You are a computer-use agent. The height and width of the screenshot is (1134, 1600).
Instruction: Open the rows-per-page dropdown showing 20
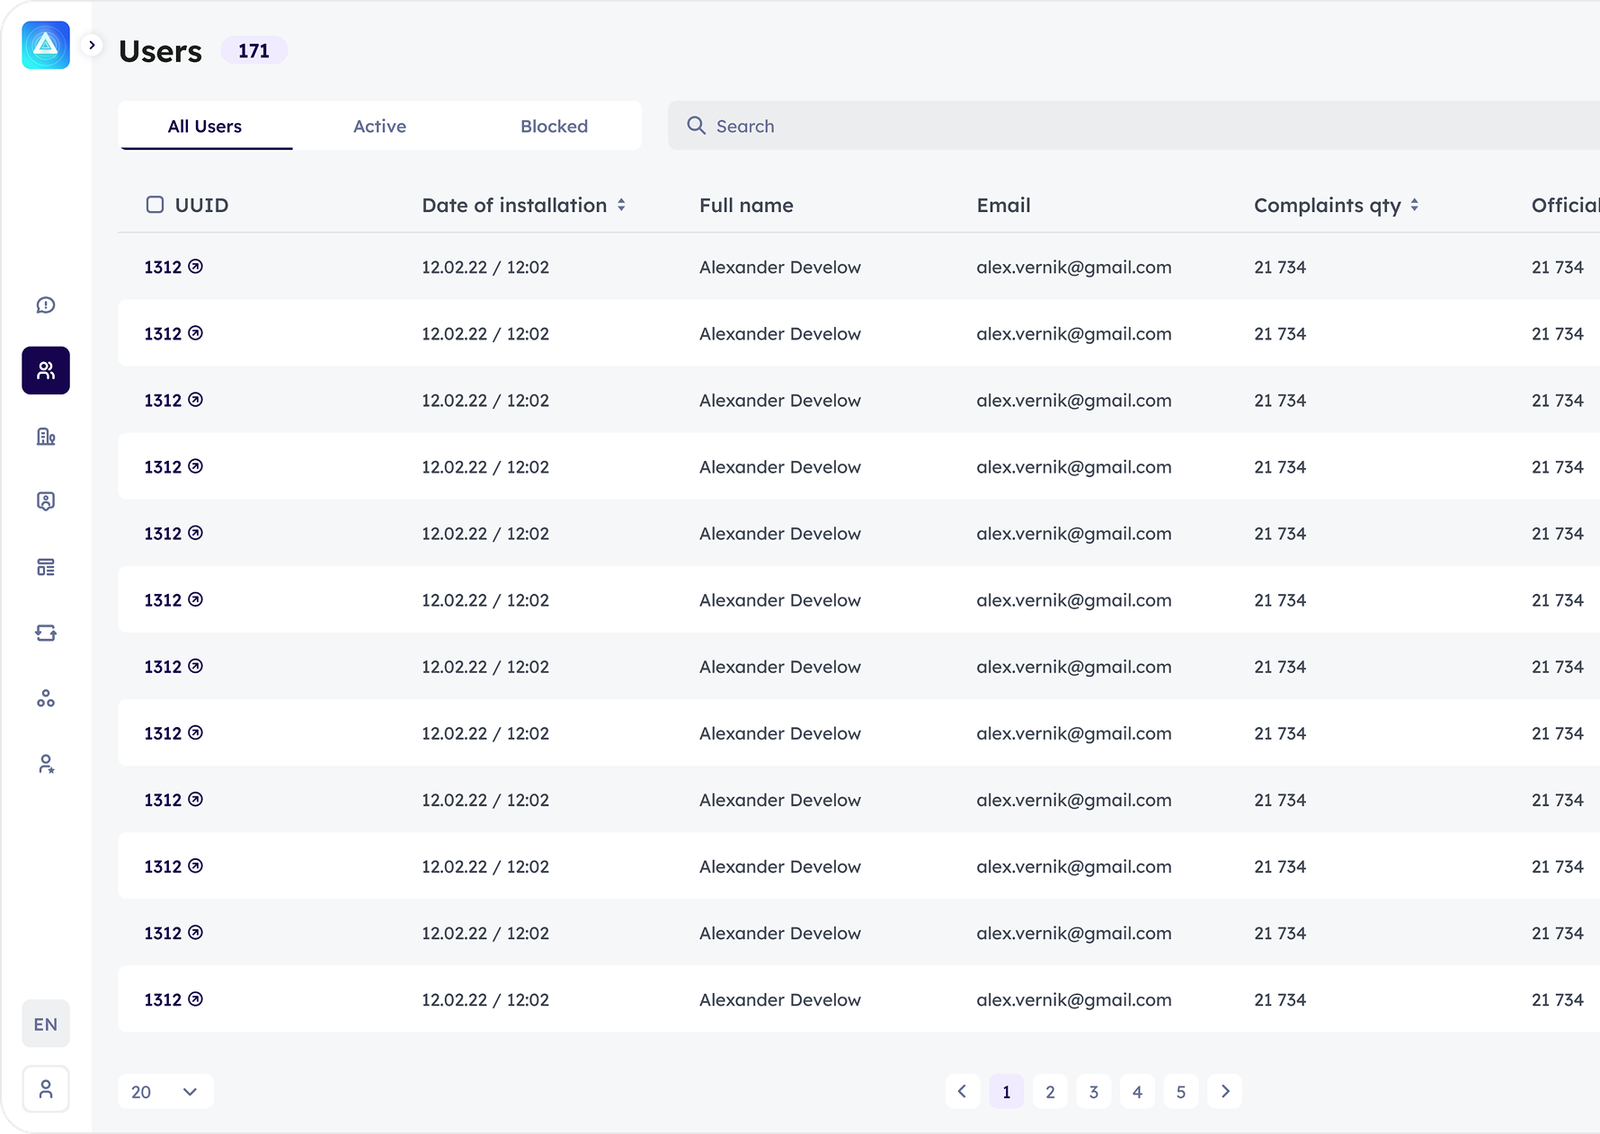coord(165,1092)
